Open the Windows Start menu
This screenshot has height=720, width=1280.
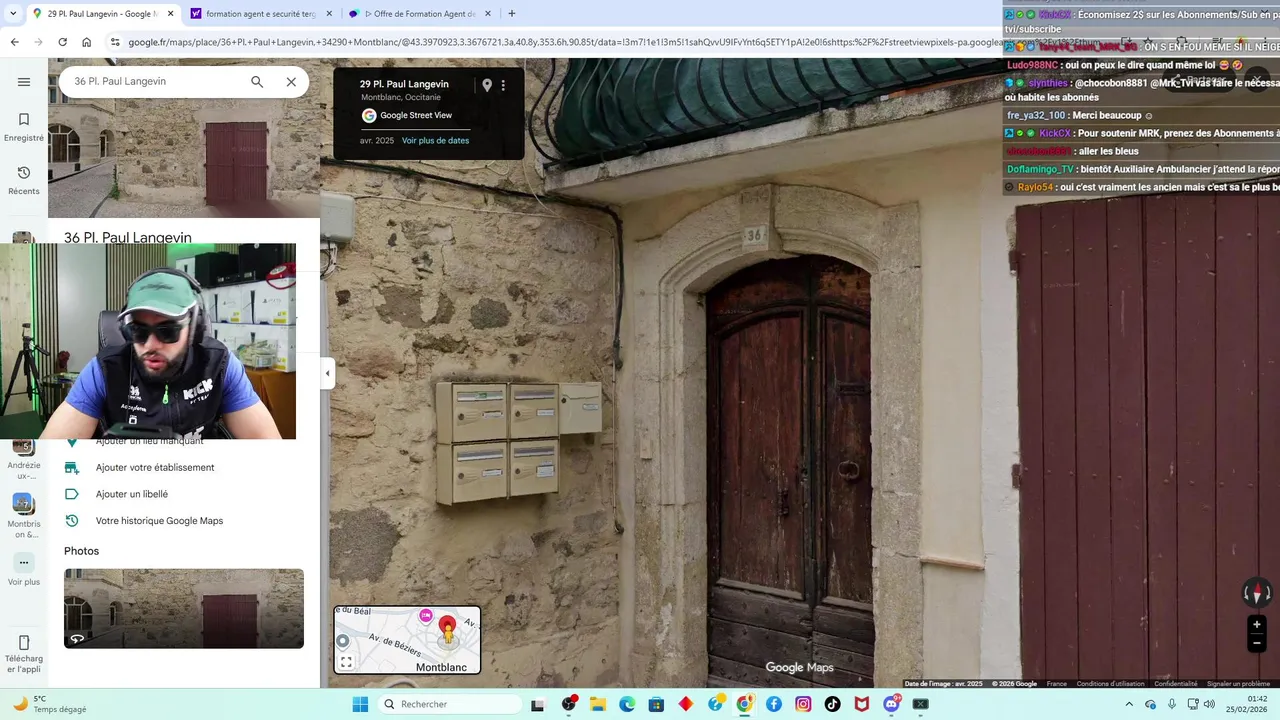point(360,704)
